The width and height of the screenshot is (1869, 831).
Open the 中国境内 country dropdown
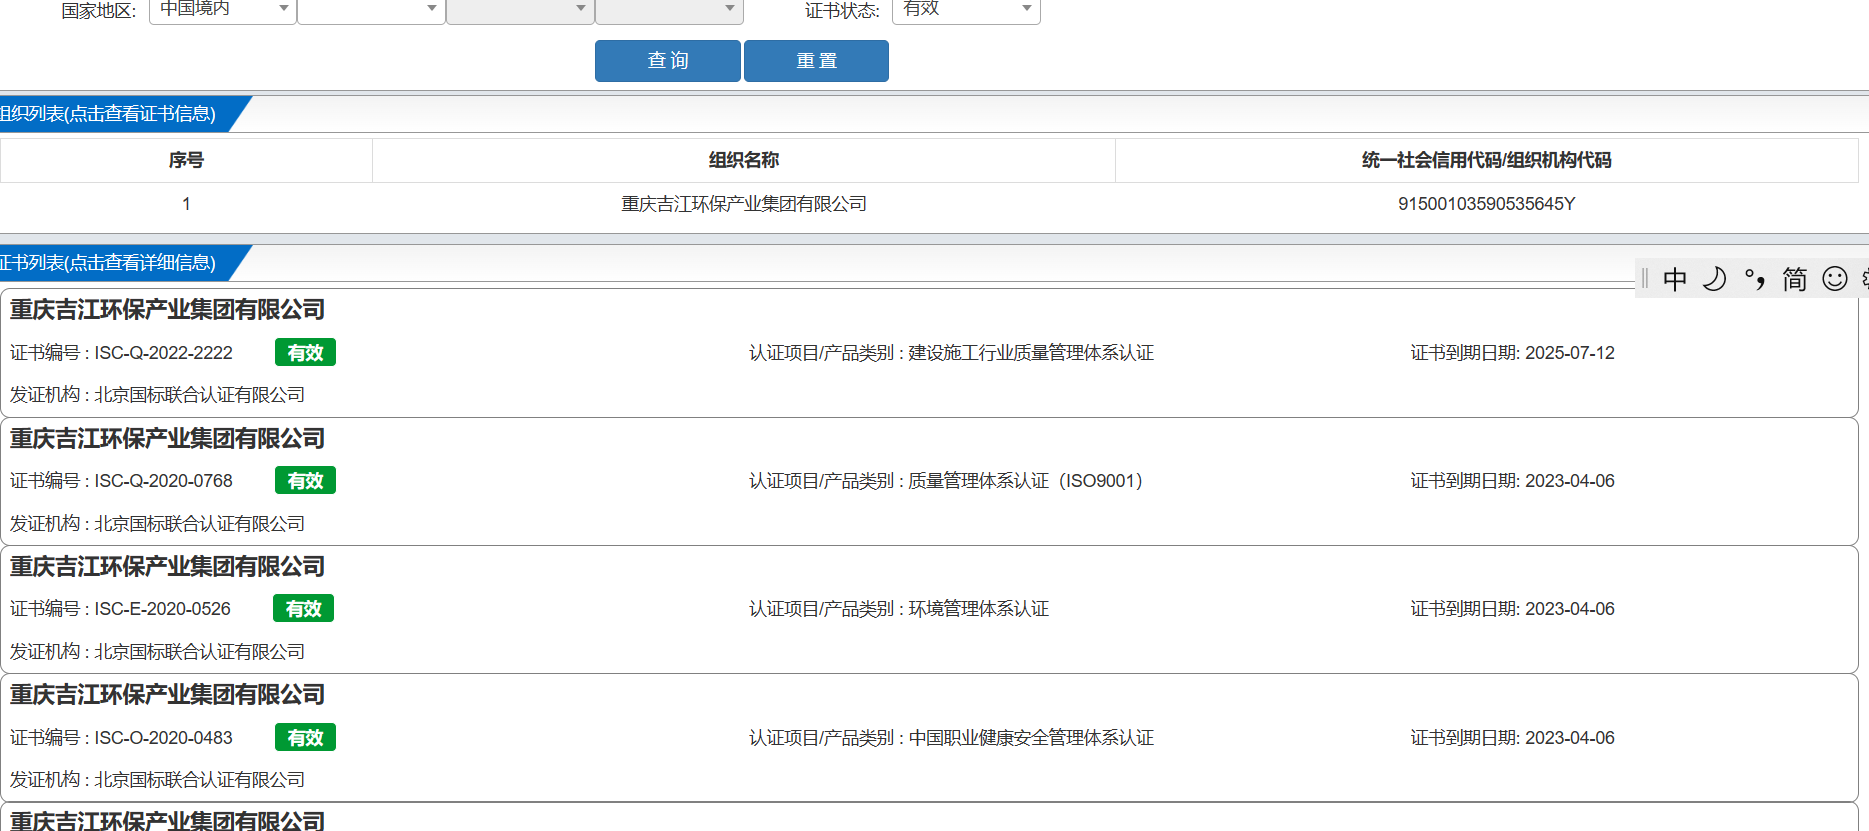click(x=222, y=10)
